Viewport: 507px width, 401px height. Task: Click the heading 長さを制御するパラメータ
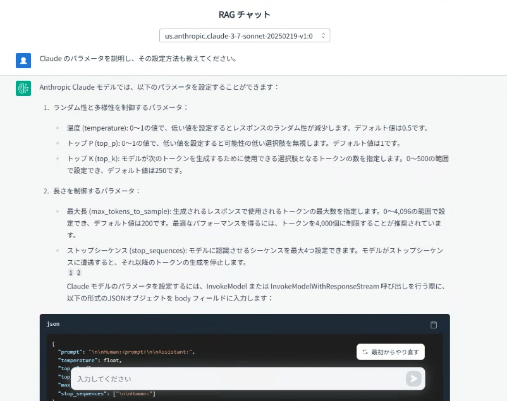[97, 191]
